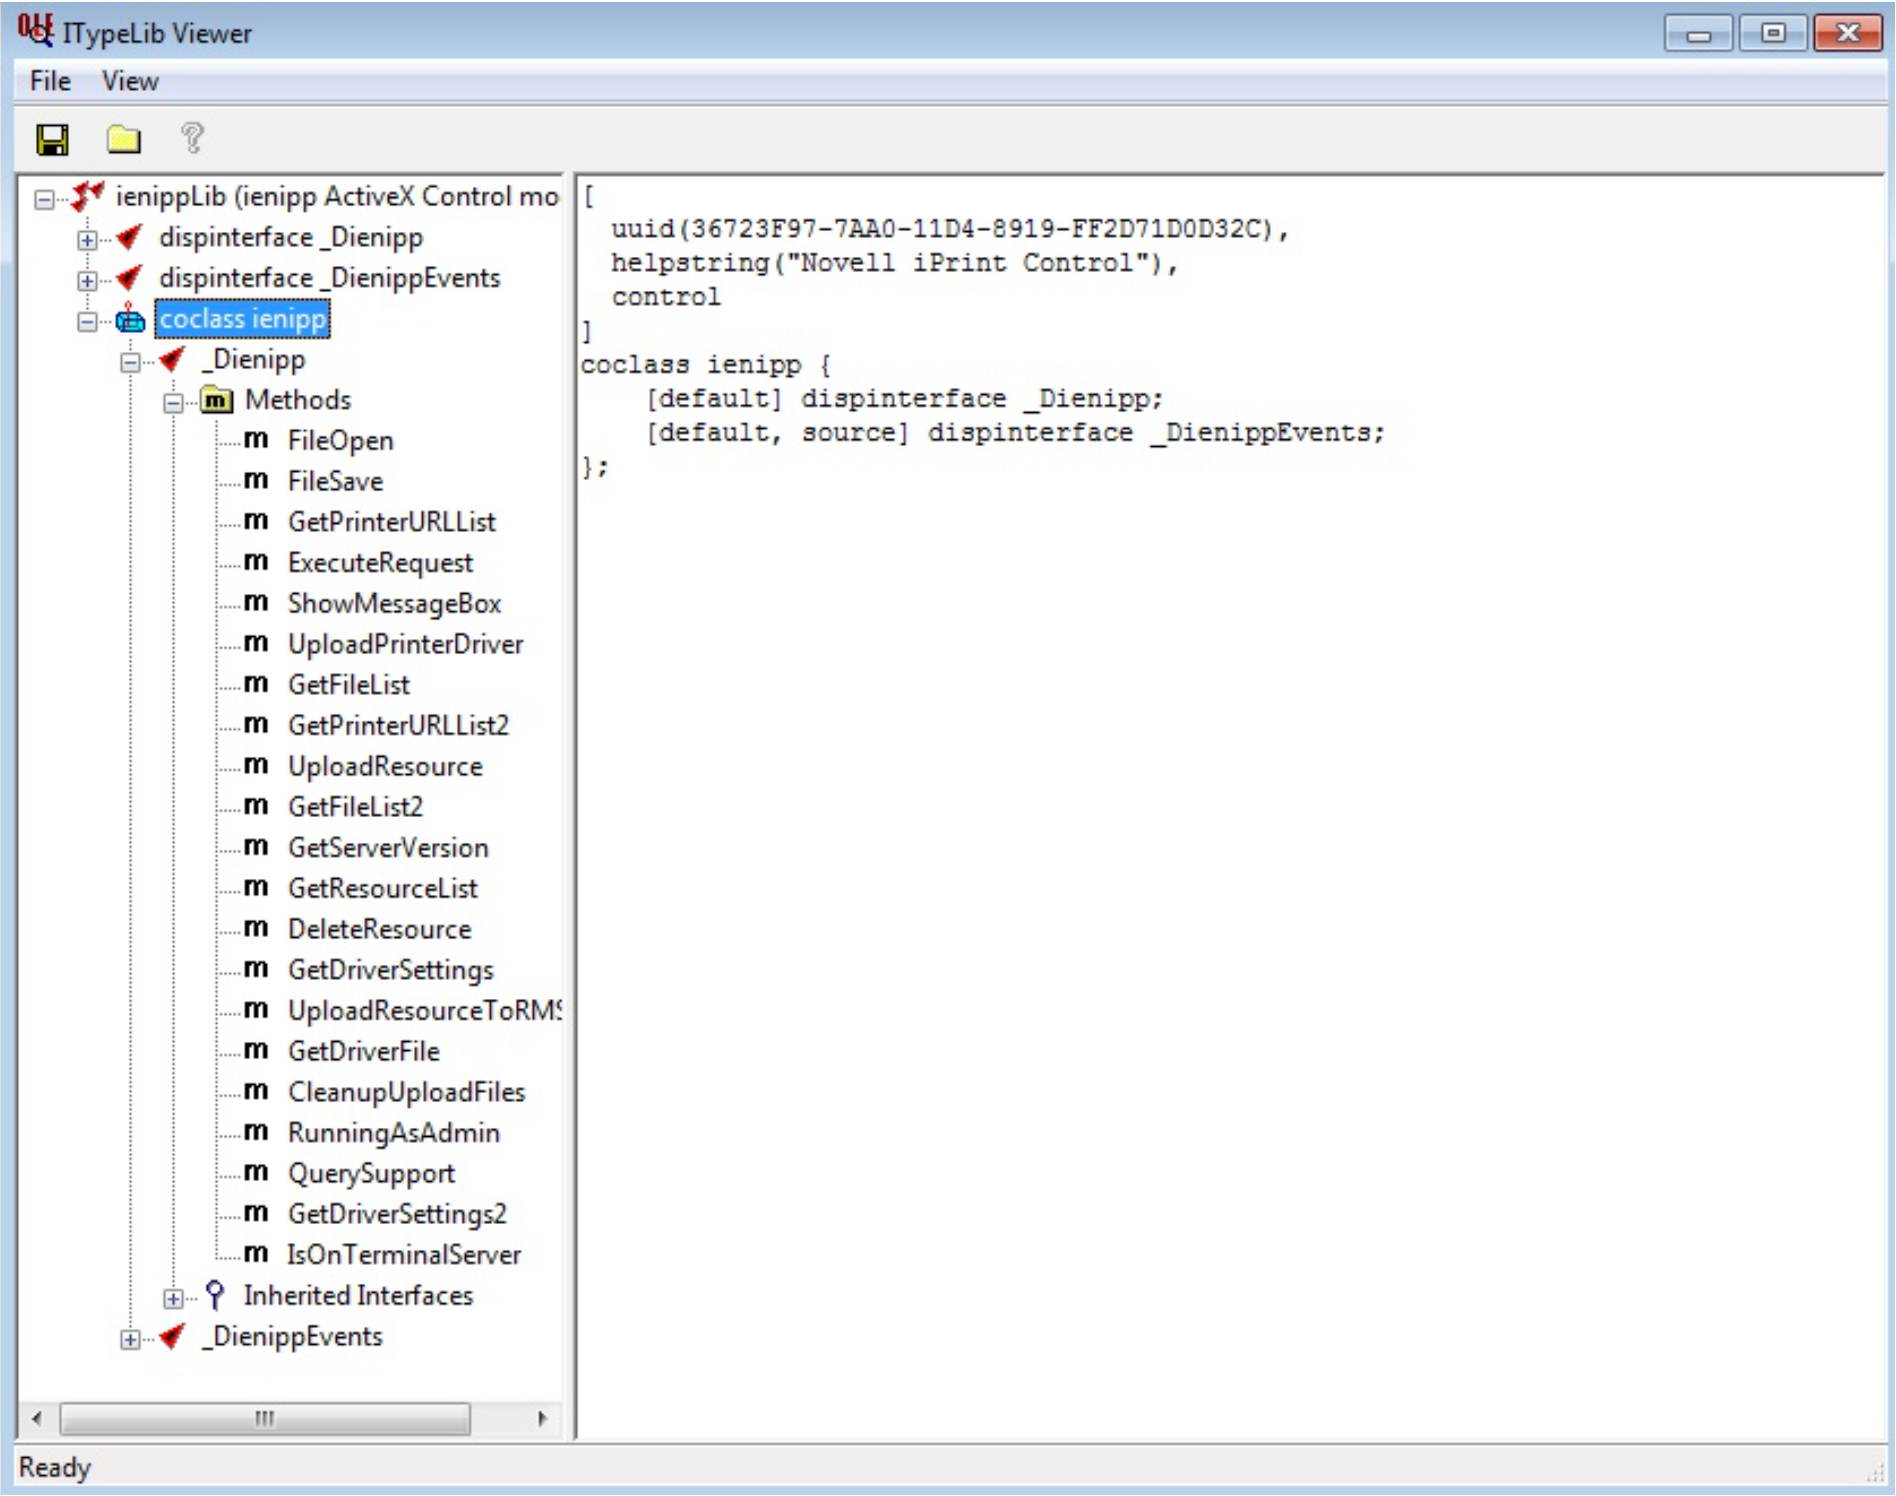Close the ITypeLib Viewer window
The image size is (1896, 1496).
click(x=1848, y=34)
